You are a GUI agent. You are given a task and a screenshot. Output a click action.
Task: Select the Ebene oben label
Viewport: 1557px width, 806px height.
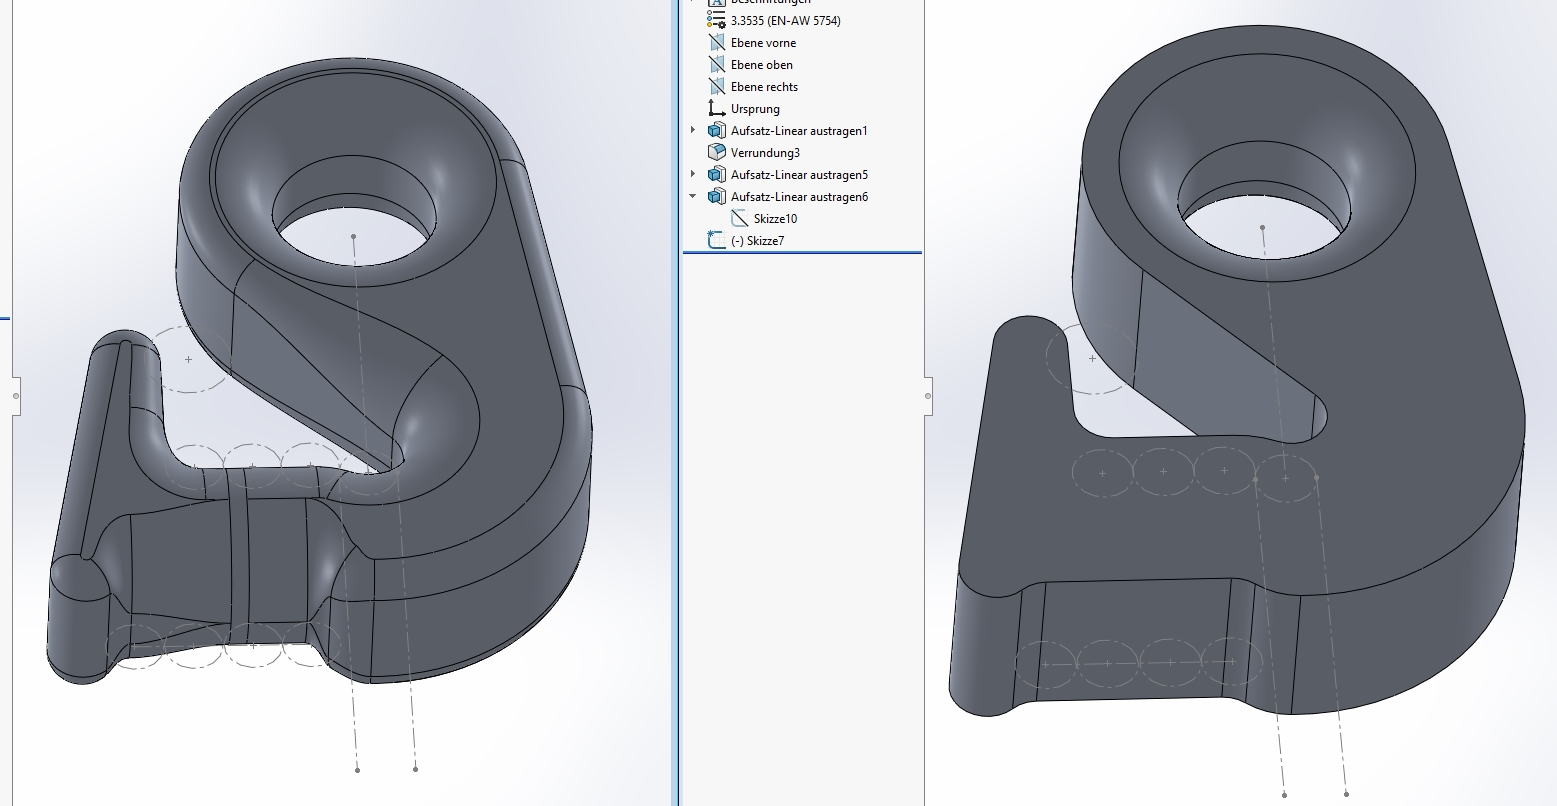pyautogui.click(x=762, y=65)
